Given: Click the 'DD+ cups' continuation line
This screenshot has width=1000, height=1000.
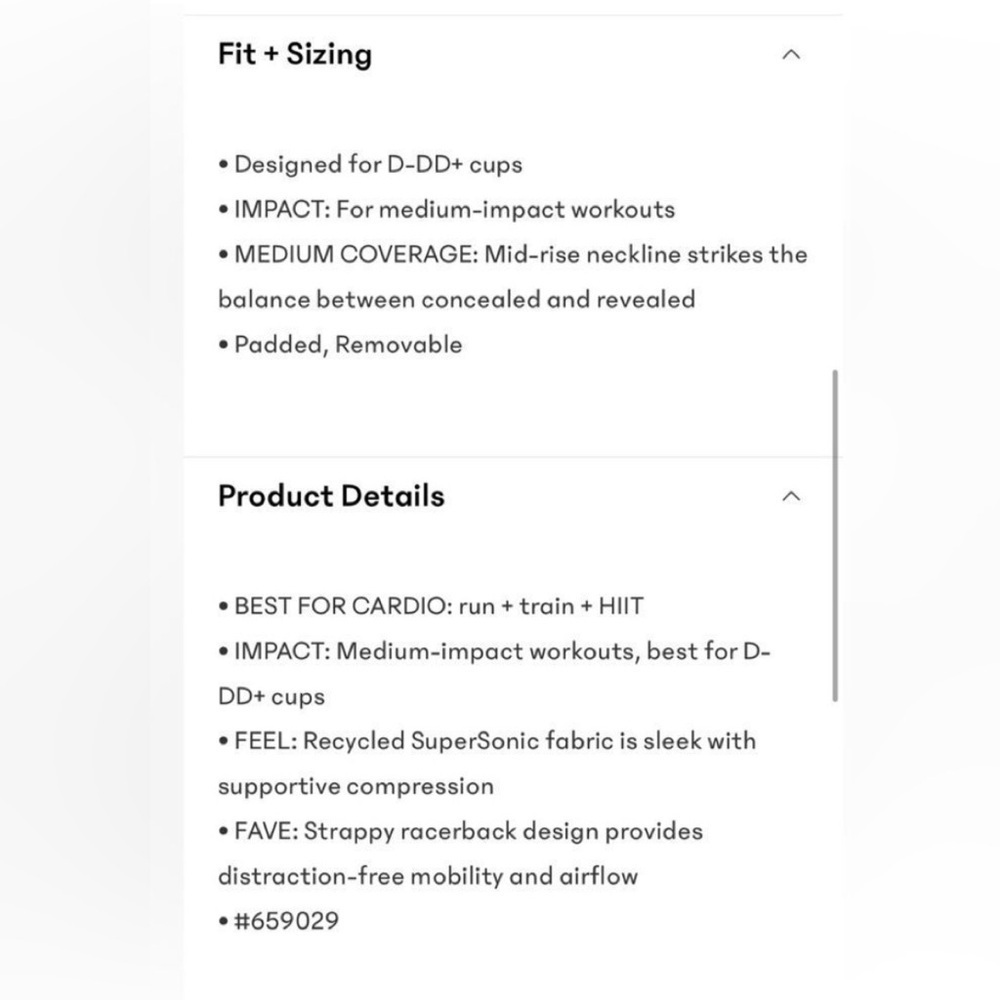Looking at the screenshot, I should tap(271, 696).
